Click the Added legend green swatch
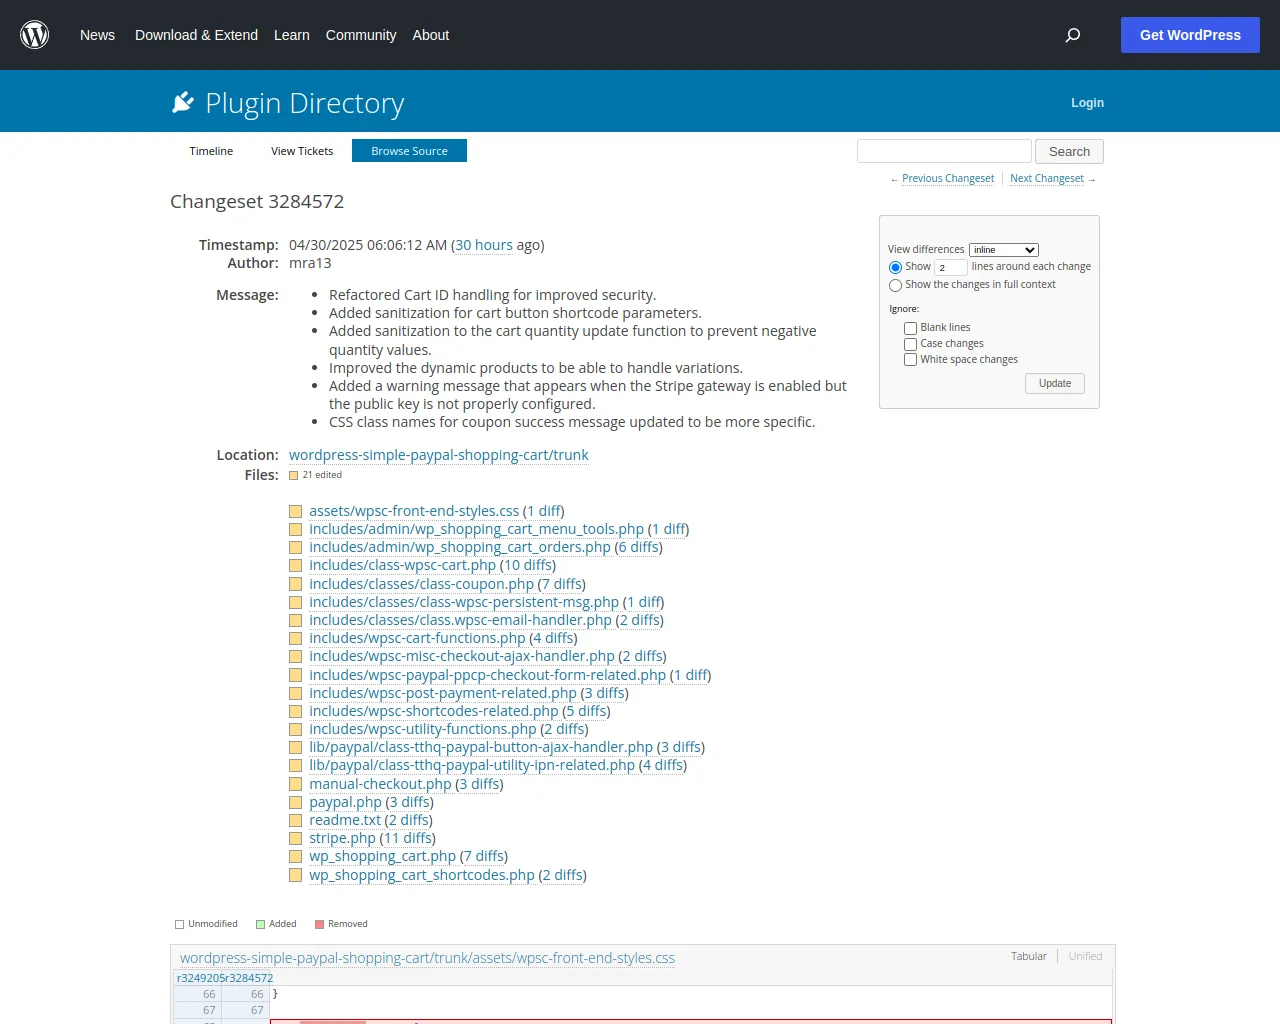Screen dimensions: 1280x1024 coord(261,925)
